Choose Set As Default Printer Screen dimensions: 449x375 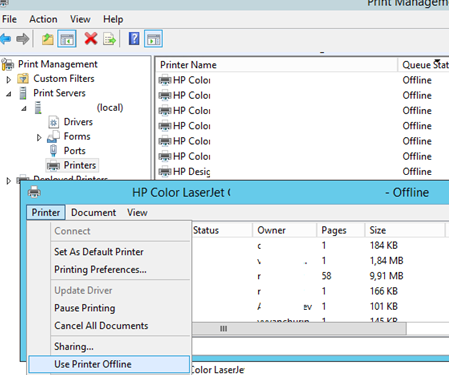click(99, 252)
